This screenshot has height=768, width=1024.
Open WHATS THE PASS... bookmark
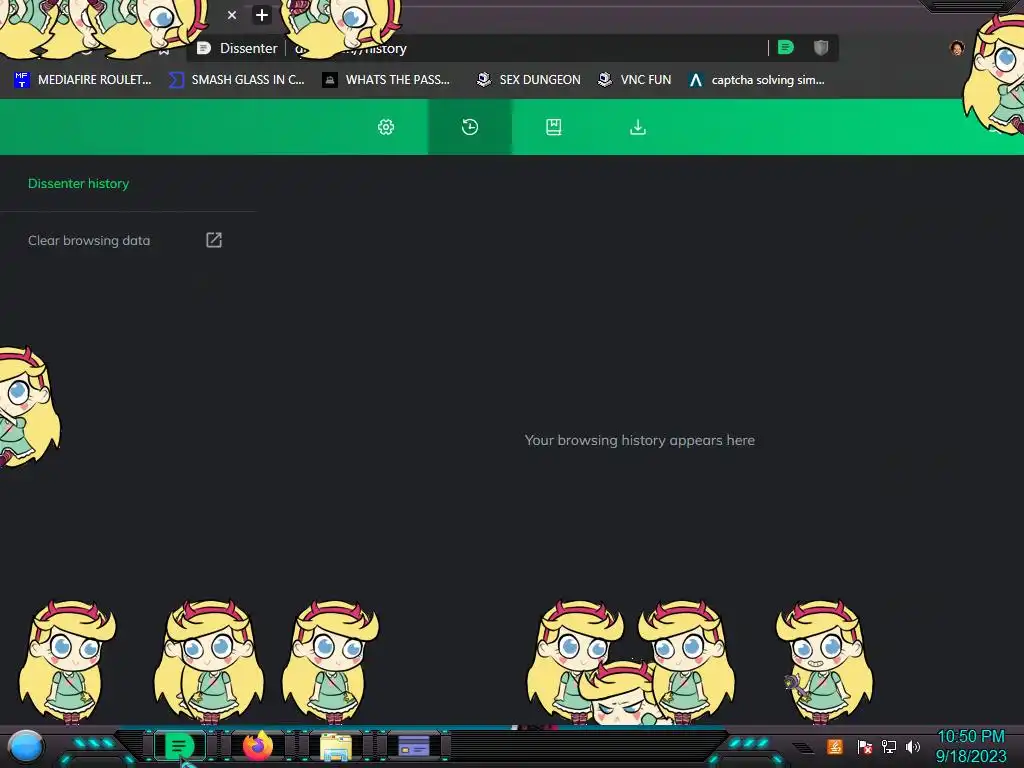click(387, 80)
